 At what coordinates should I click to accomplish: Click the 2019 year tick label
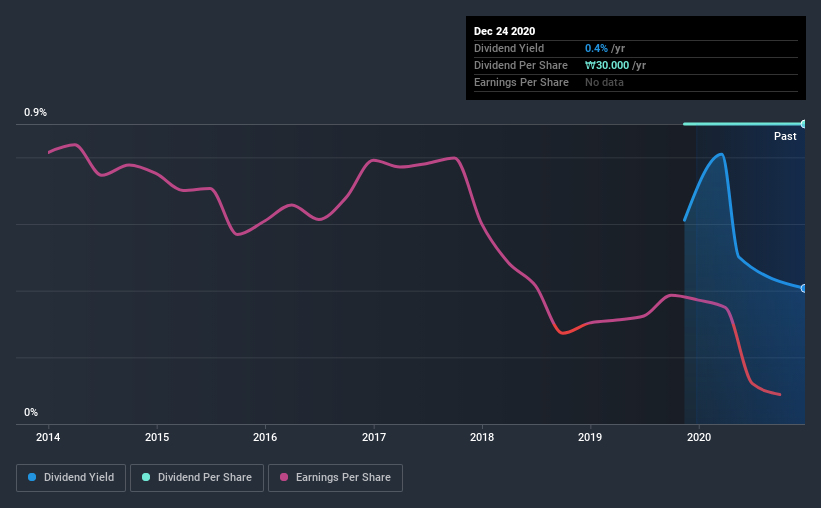591,437
